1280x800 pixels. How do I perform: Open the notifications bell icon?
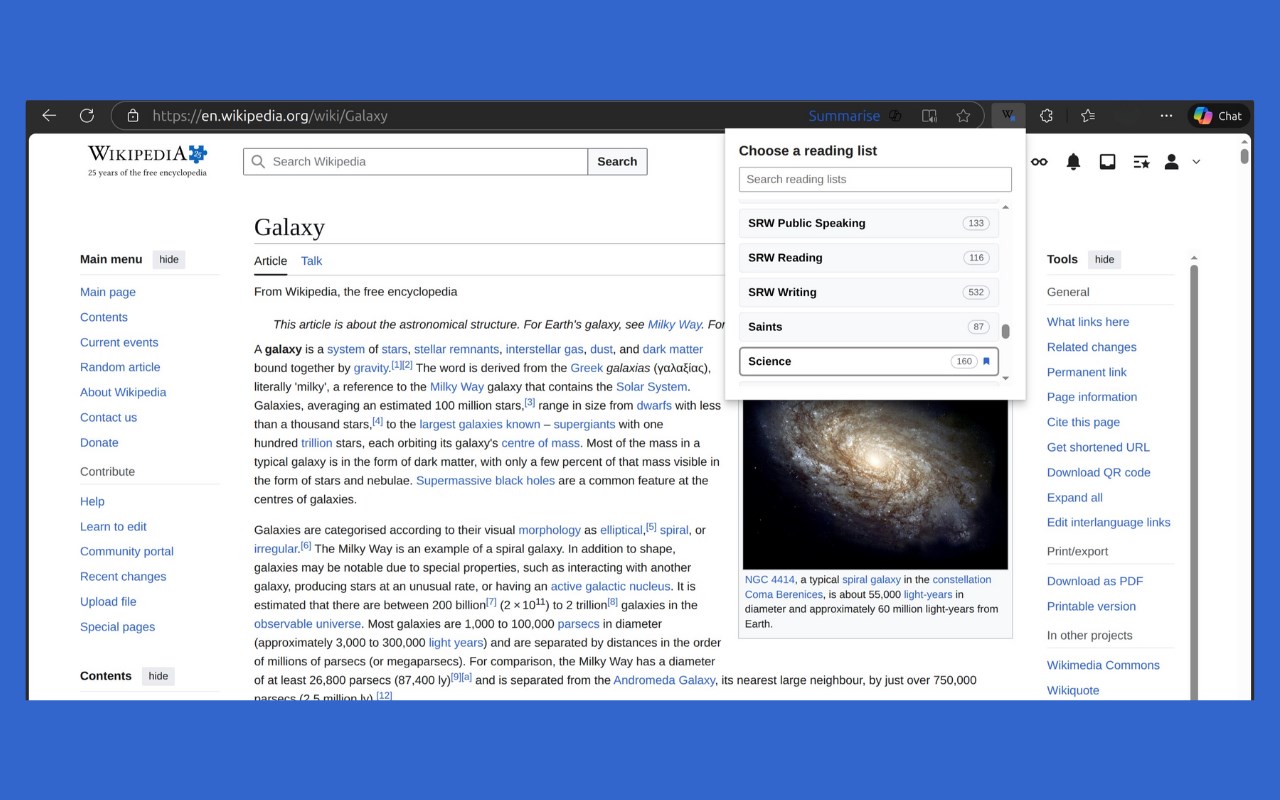[1073, 162]
